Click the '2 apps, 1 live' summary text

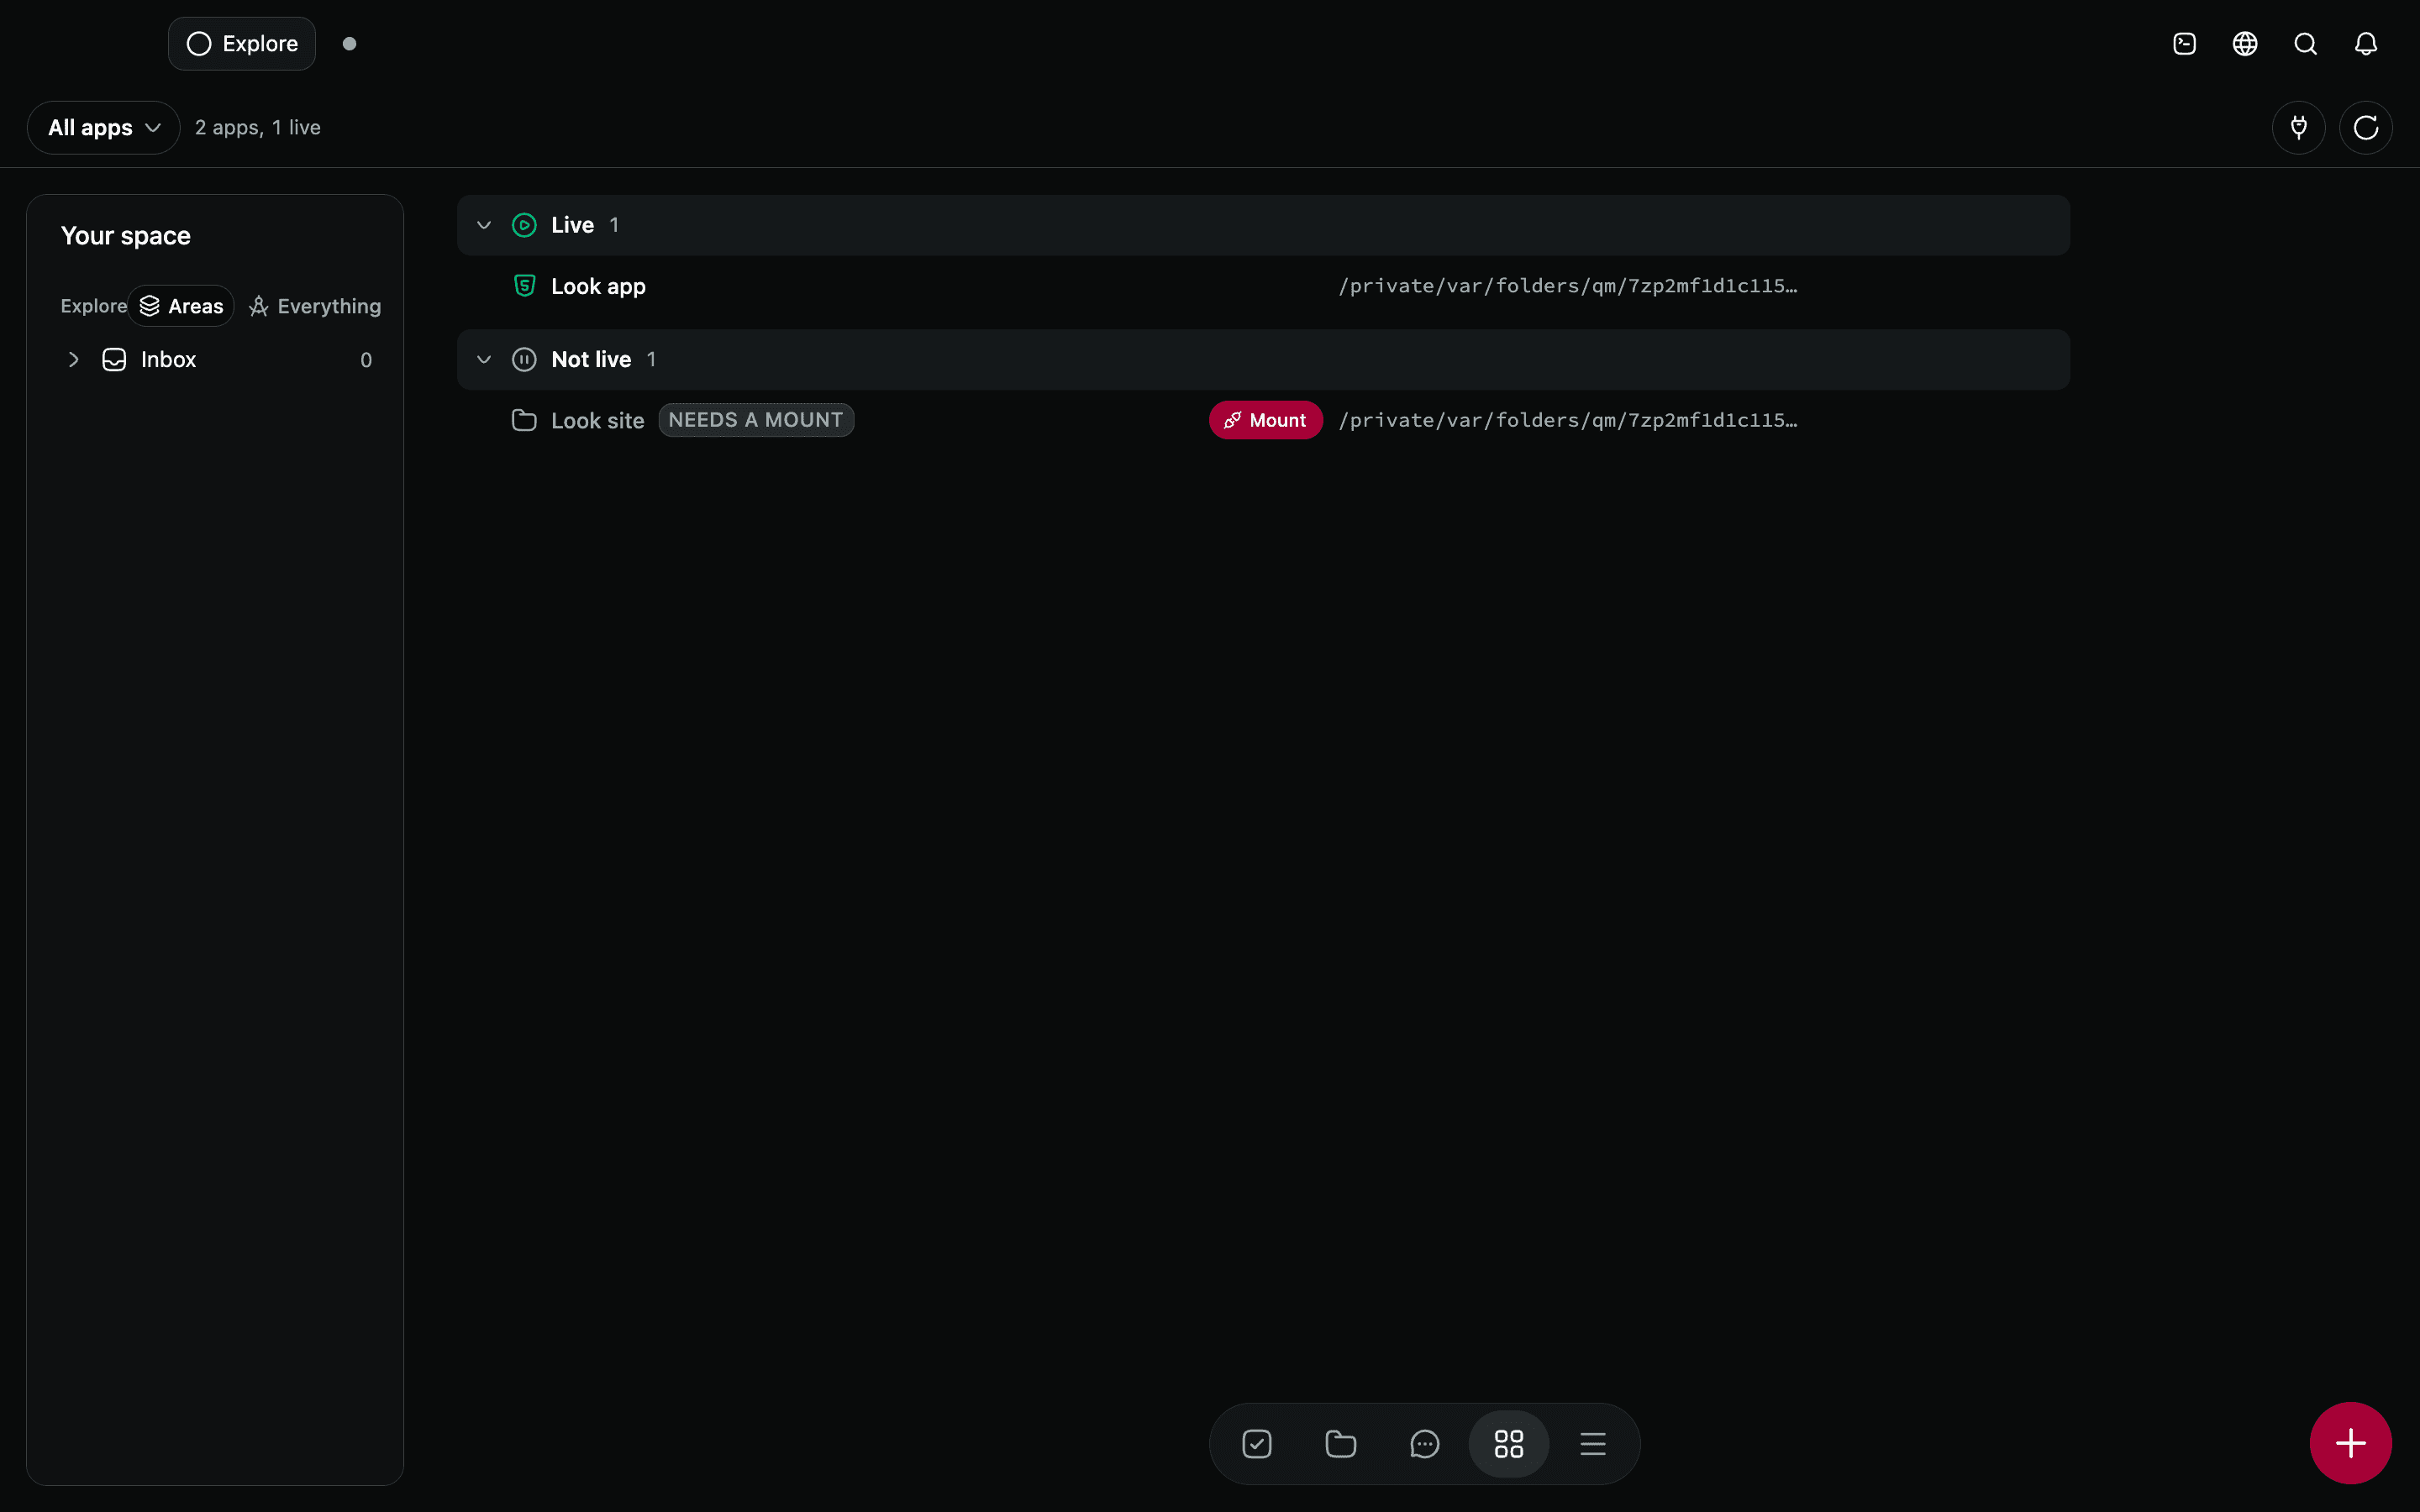click(x=258, y=128)
